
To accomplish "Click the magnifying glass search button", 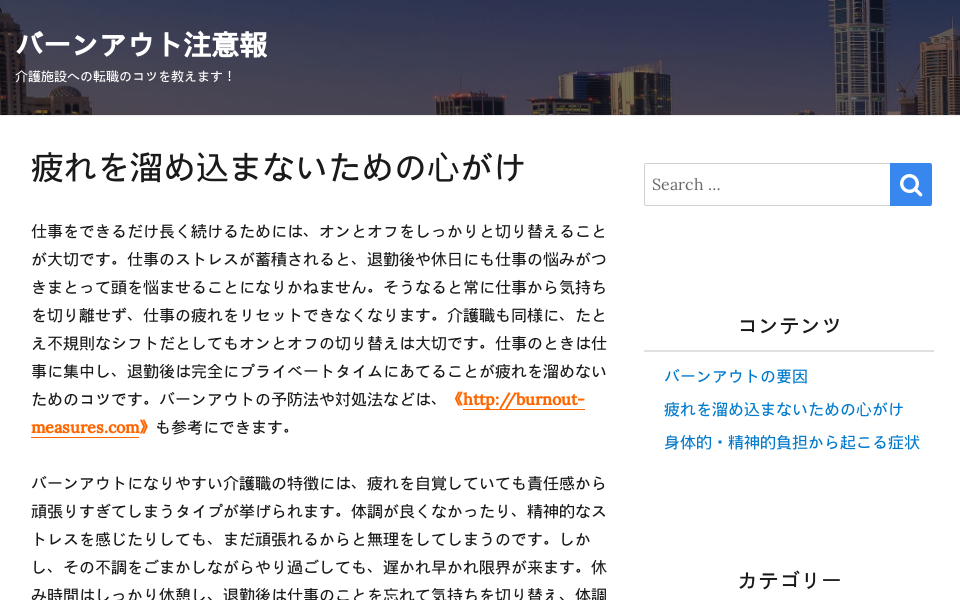I will click(x=910, y=185).
